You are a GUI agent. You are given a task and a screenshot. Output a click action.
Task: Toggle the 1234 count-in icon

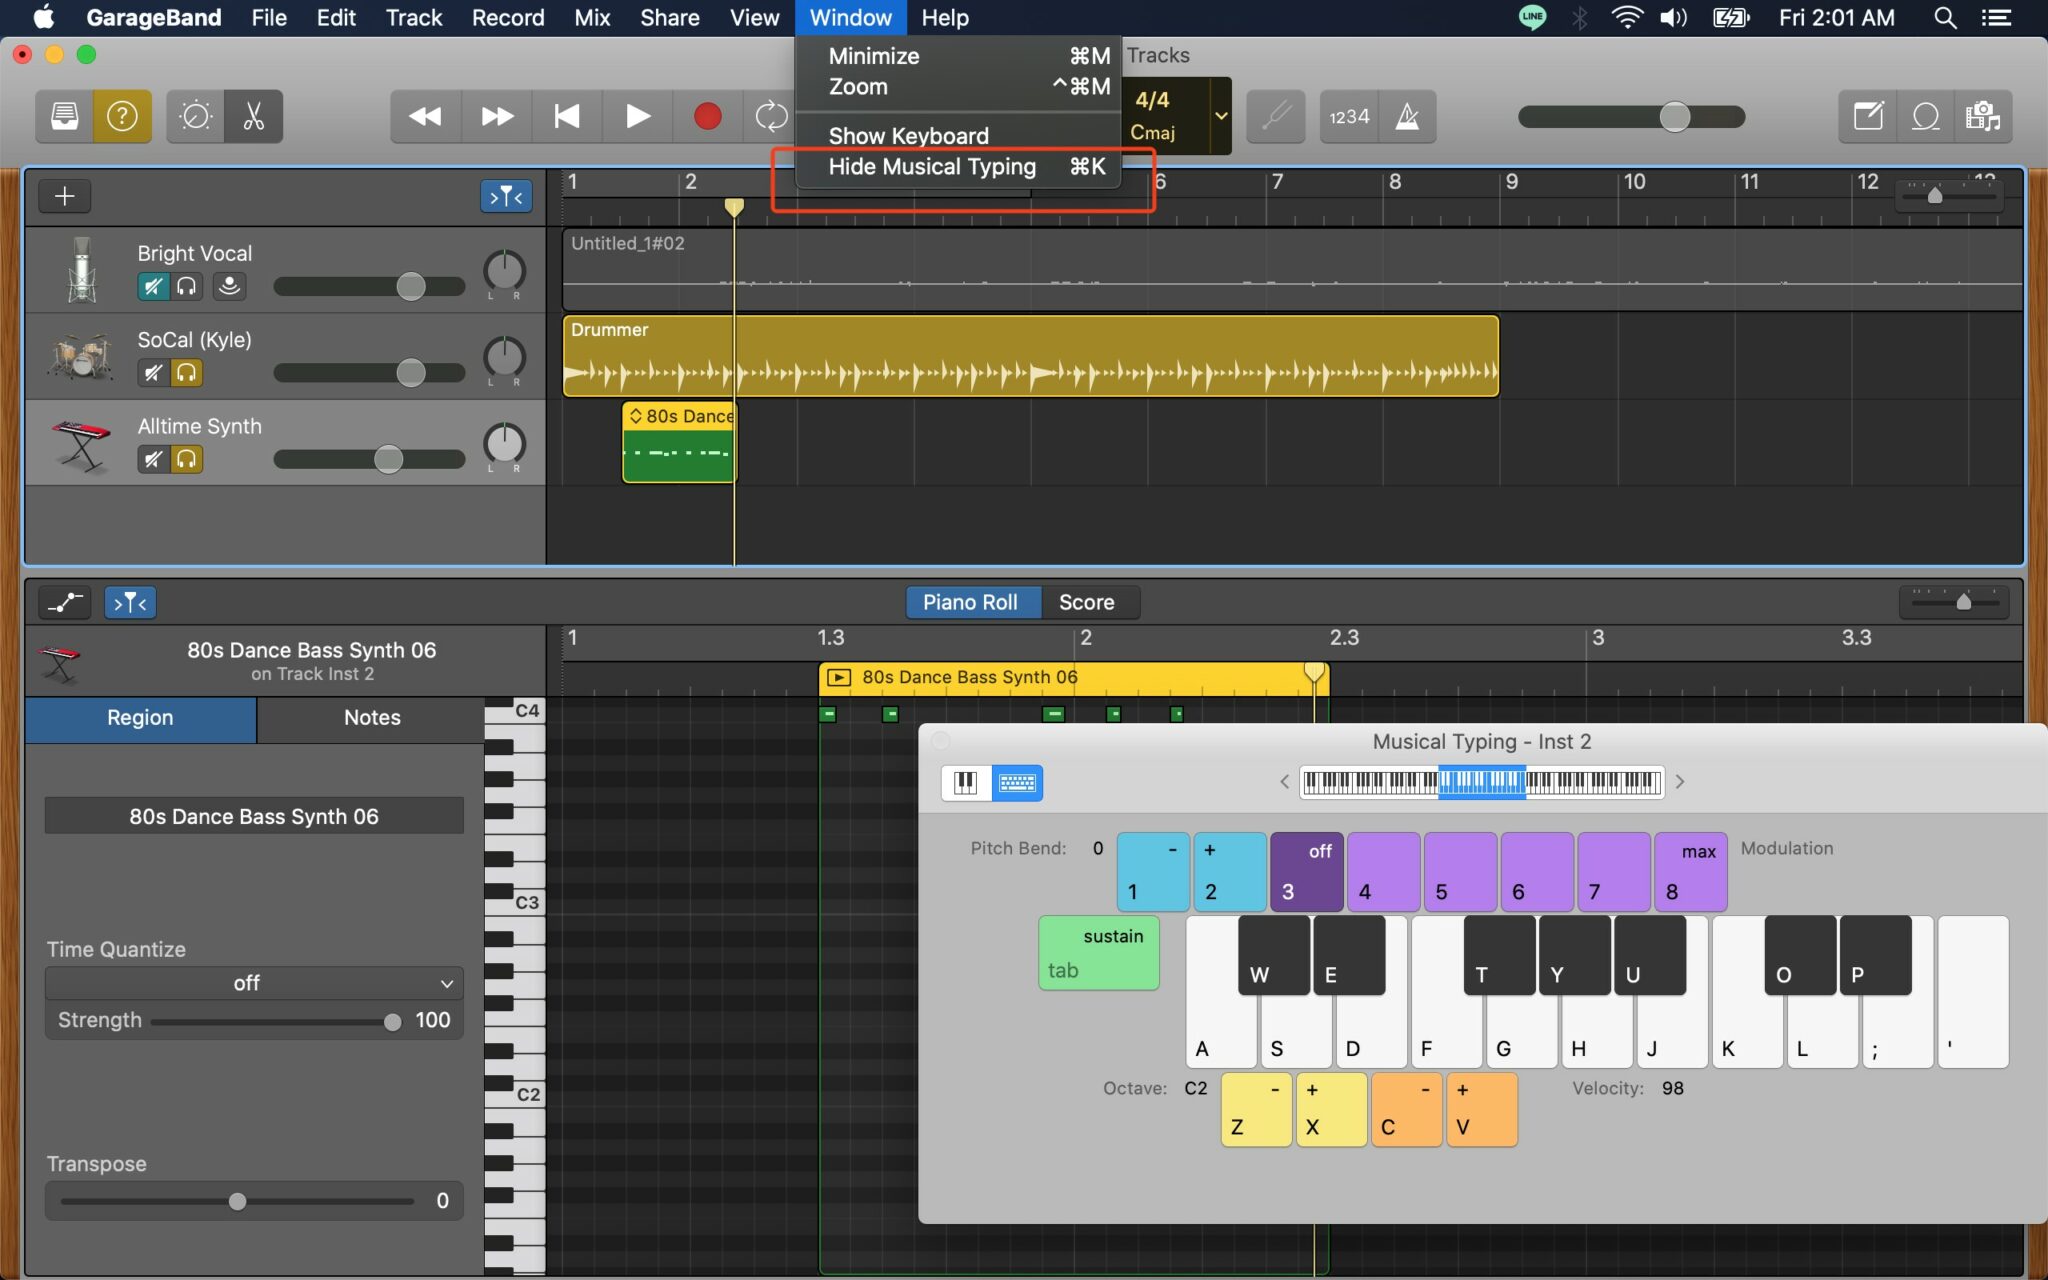point(1347,117)
